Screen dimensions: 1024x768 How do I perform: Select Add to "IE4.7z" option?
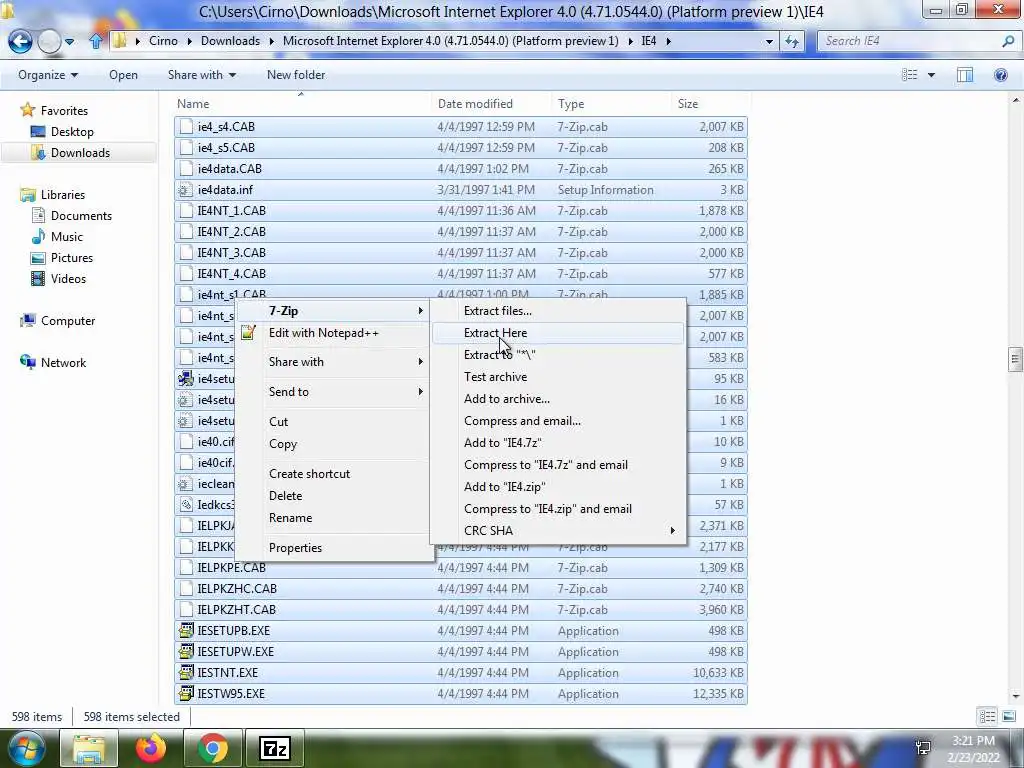558,443
